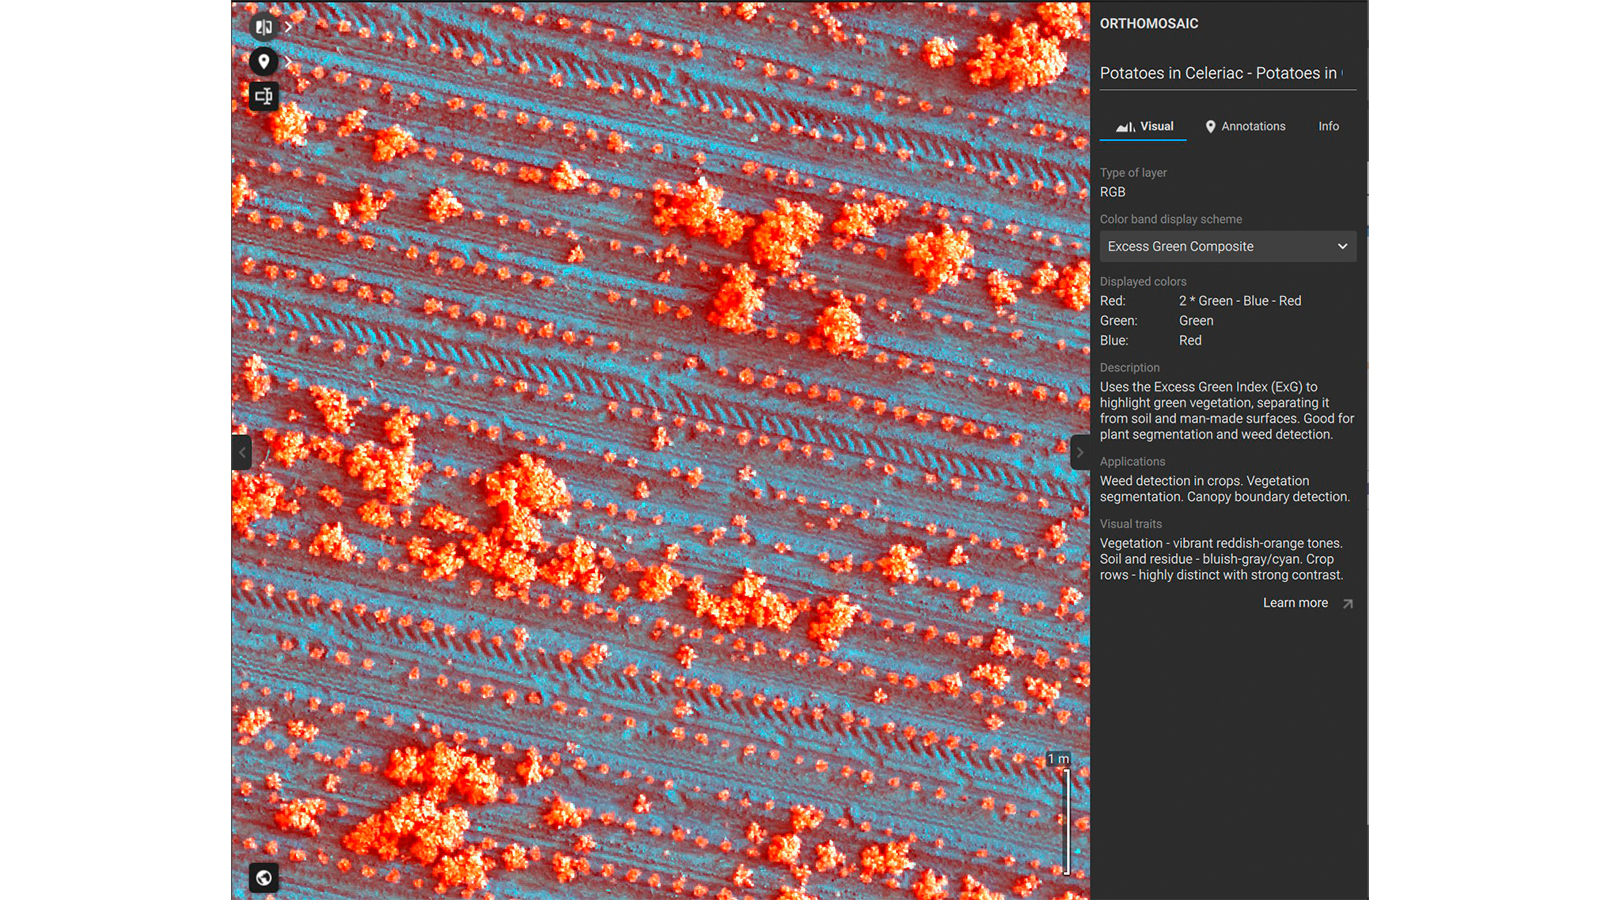The image size is (1600, 900).
Task: Open the annotation pin tool on map
Action: (264, 62)
